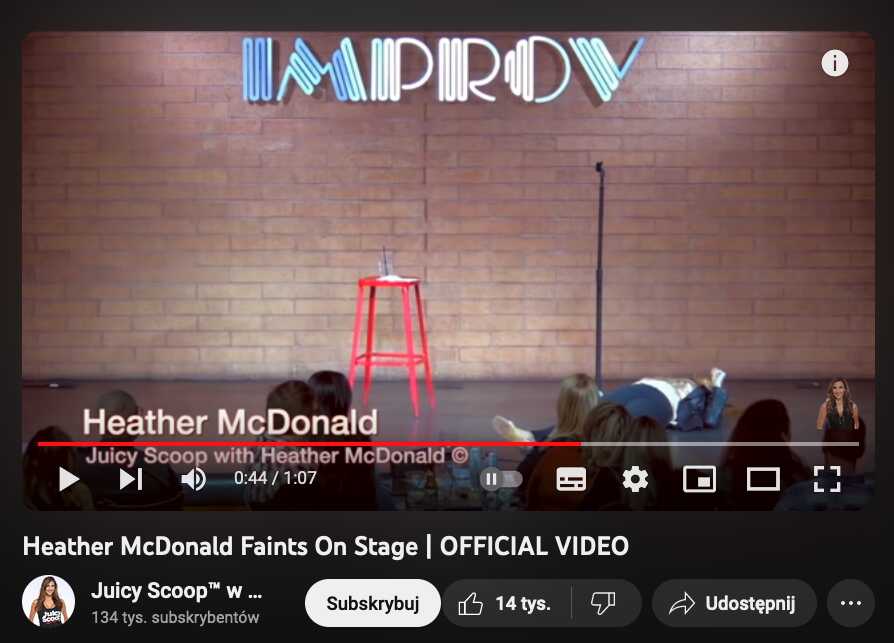Like the video with thumbs up
Viewport: 894px width, 643px height.
505,603
